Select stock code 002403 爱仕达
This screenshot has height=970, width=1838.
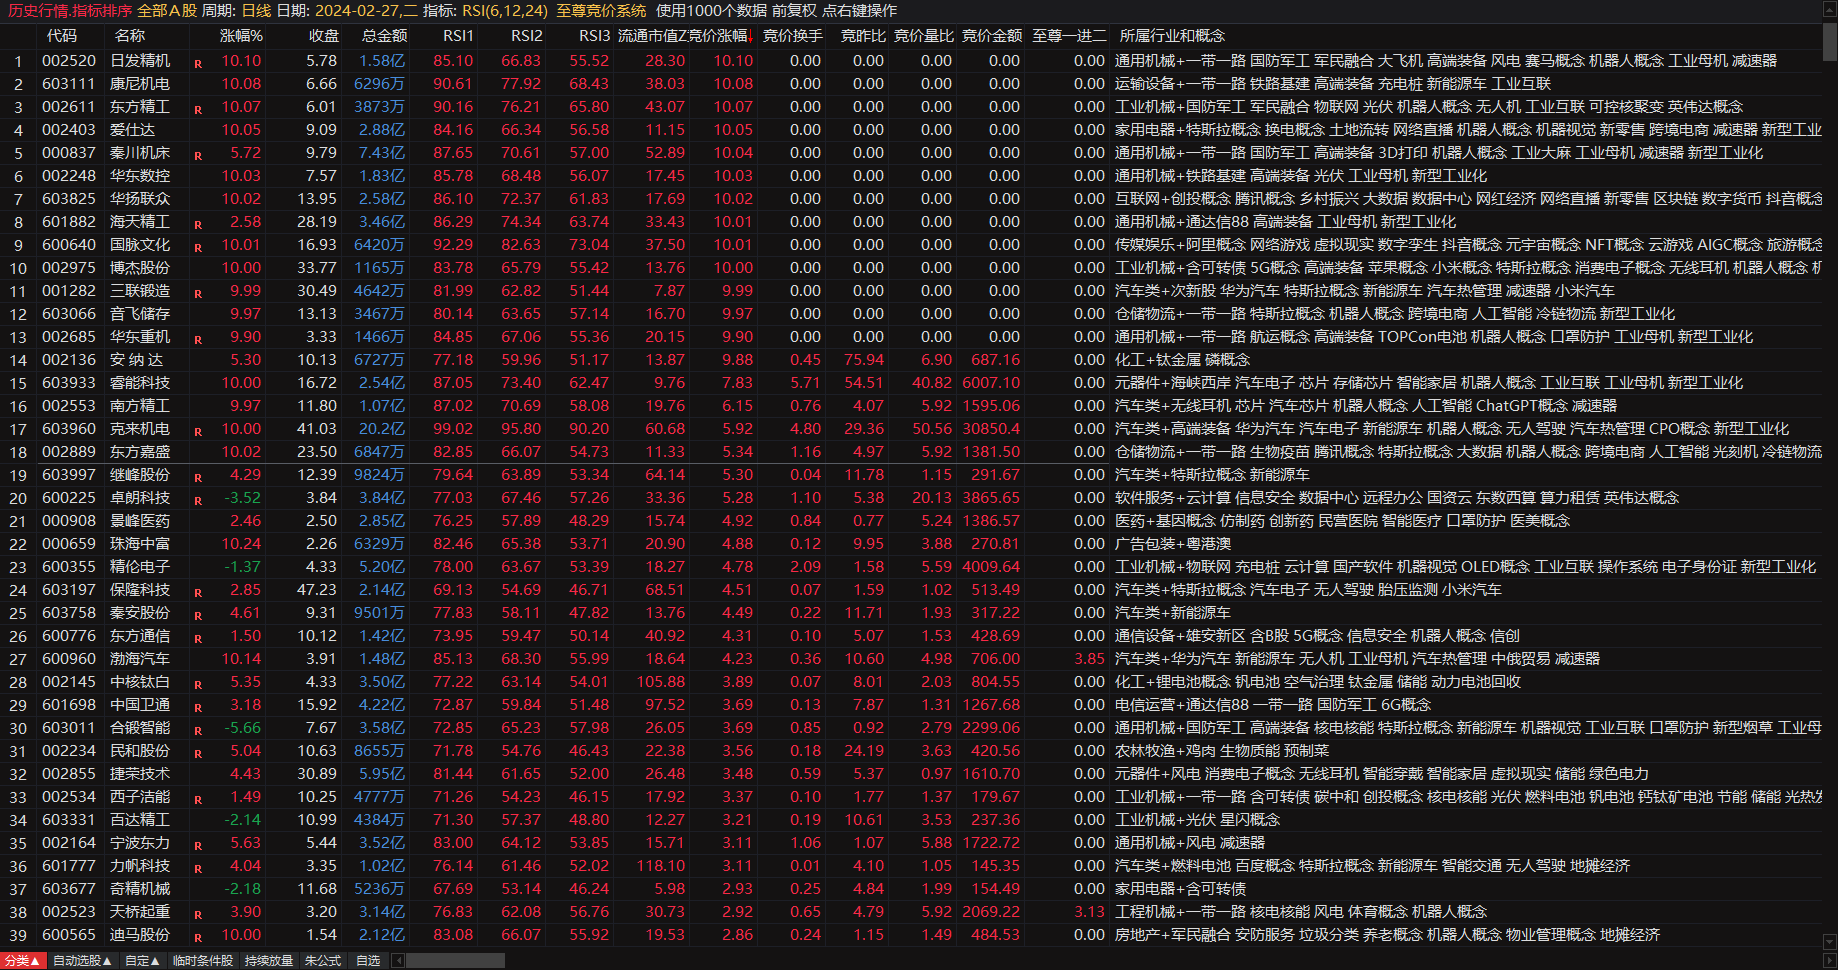[x=69, y=130]
